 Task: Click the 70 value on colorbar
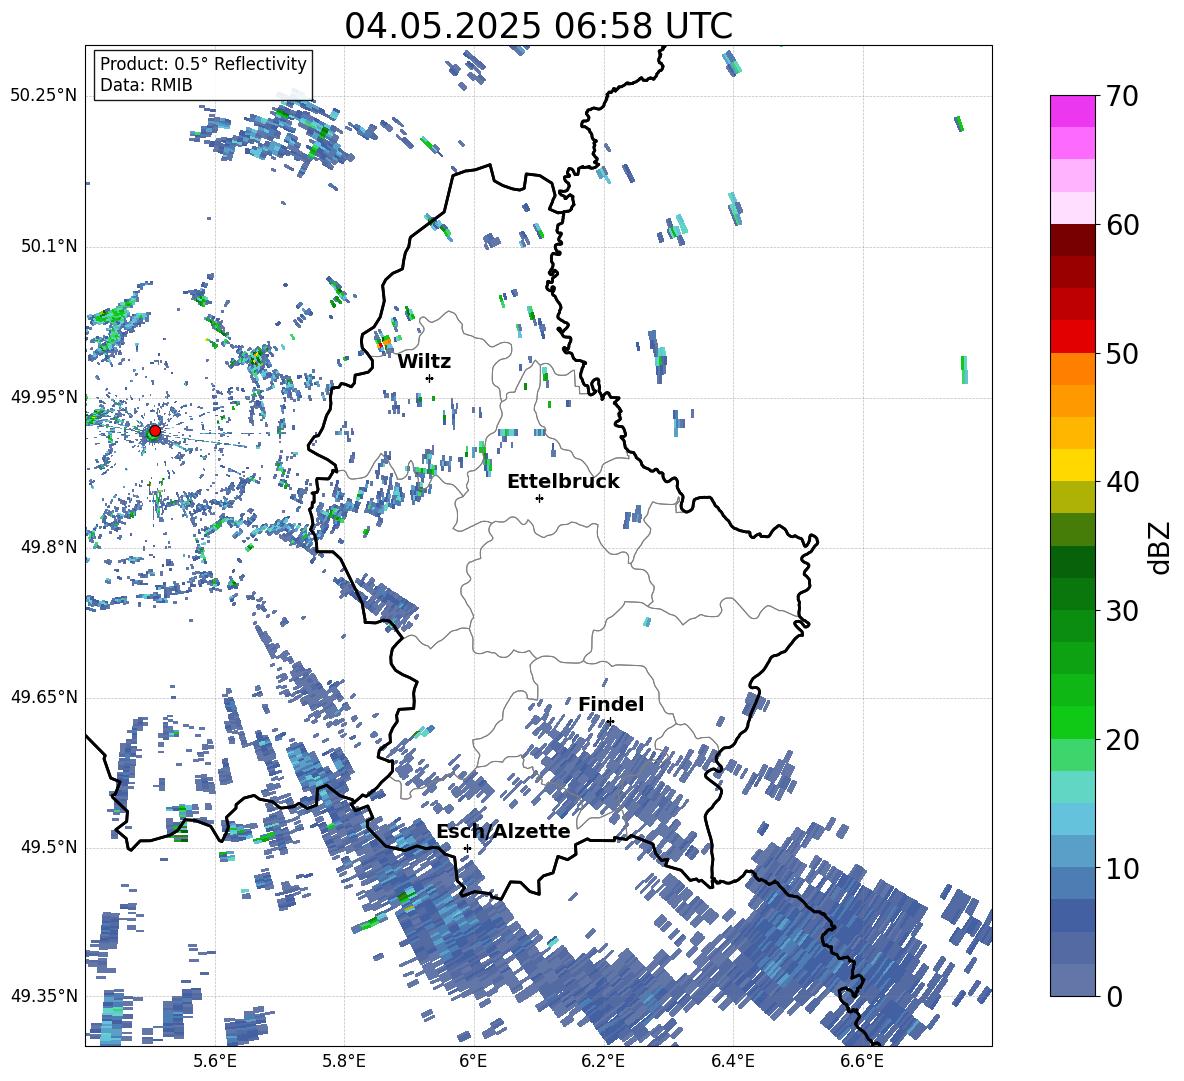1122,96
